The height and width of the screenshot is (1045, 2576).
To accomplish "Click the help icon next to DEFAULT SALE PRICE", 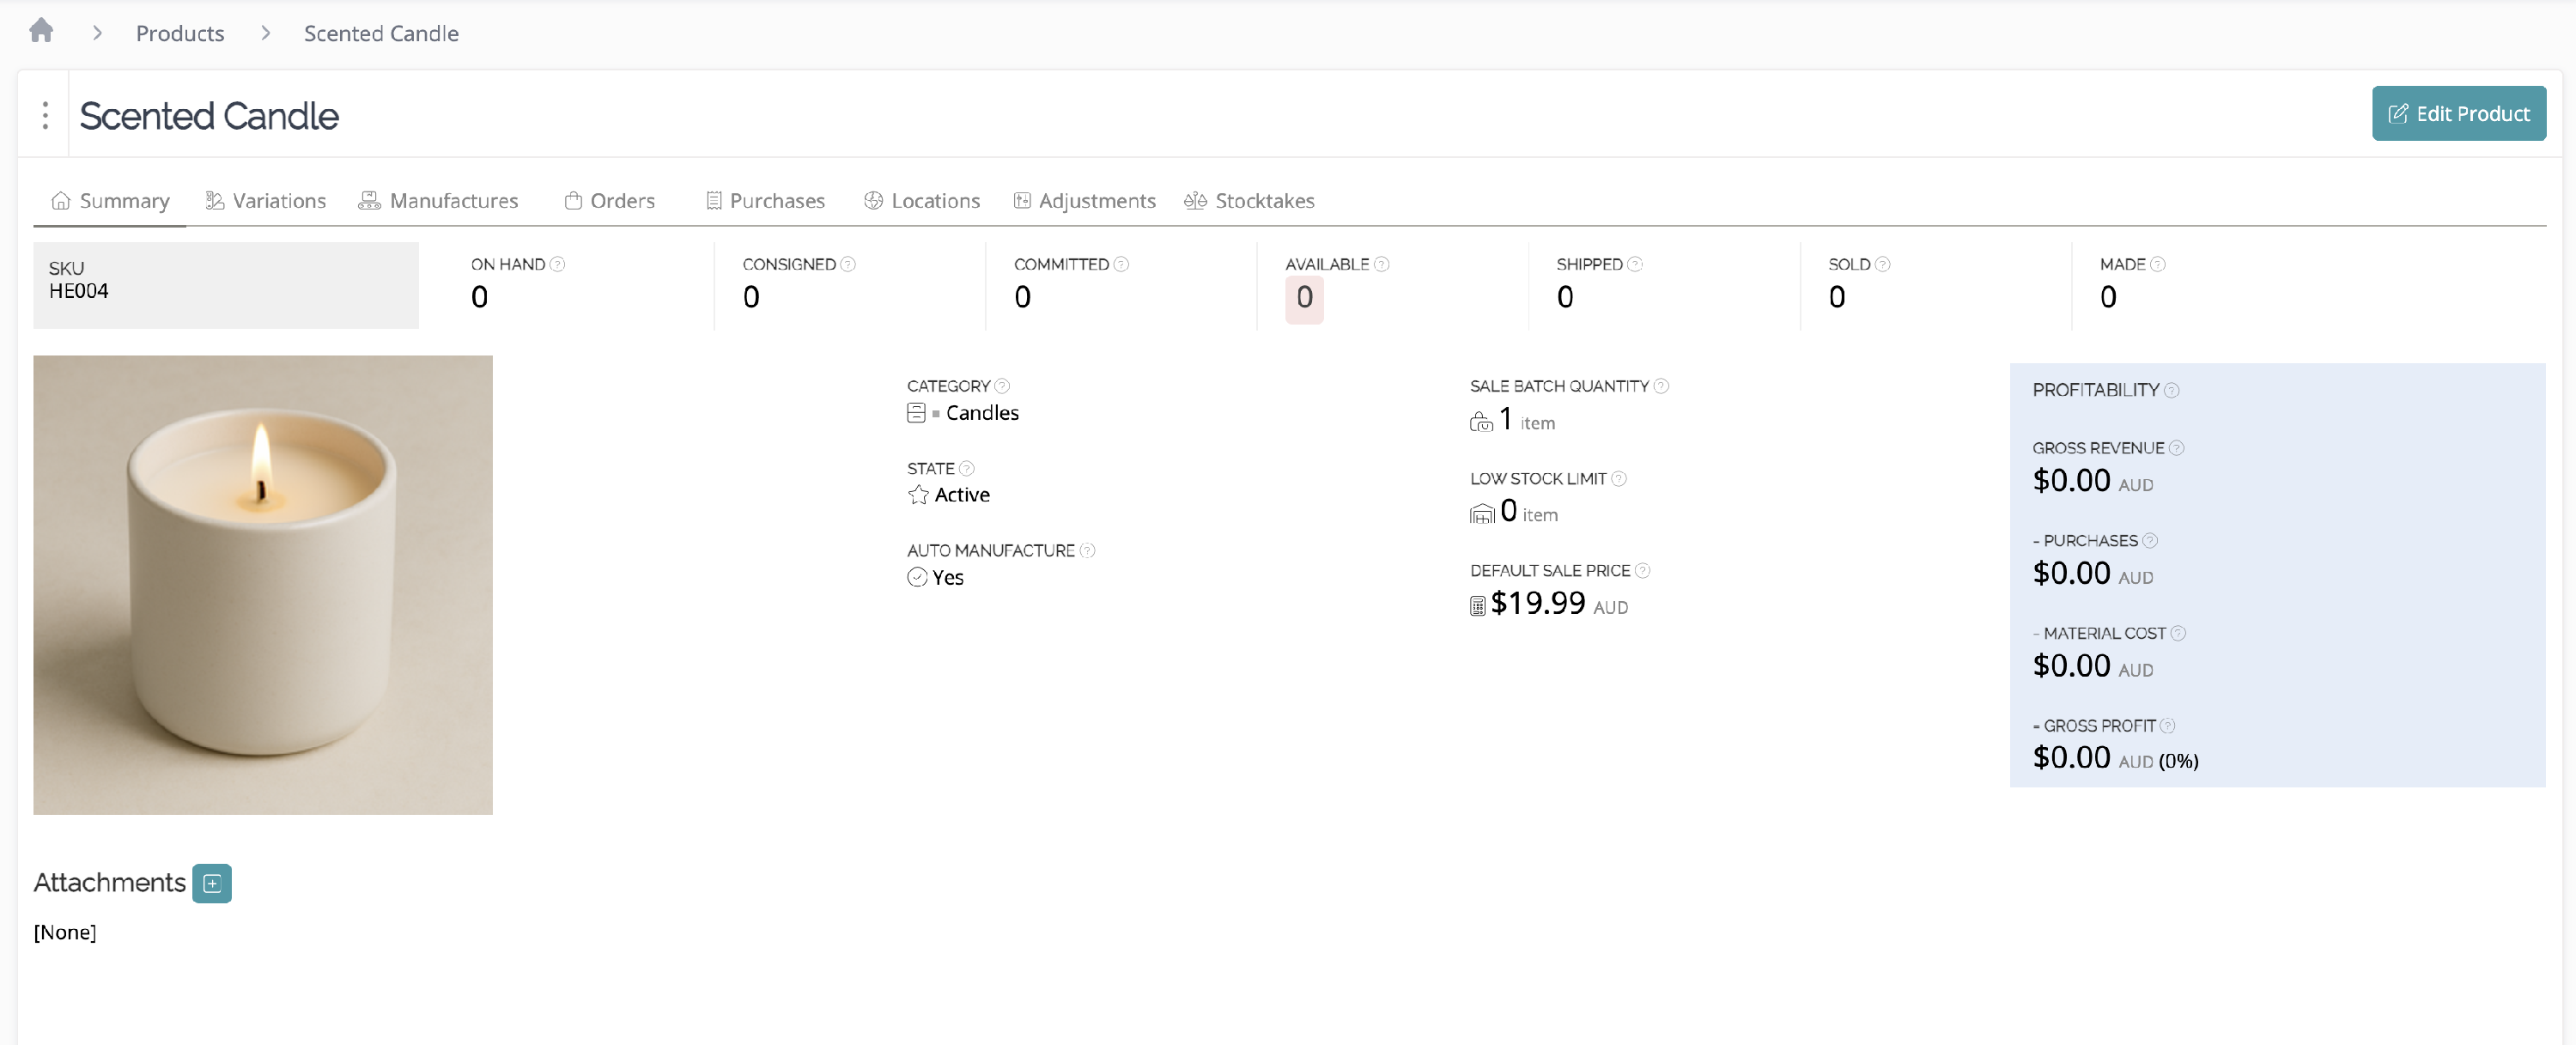I will [x=1642, y=571].
